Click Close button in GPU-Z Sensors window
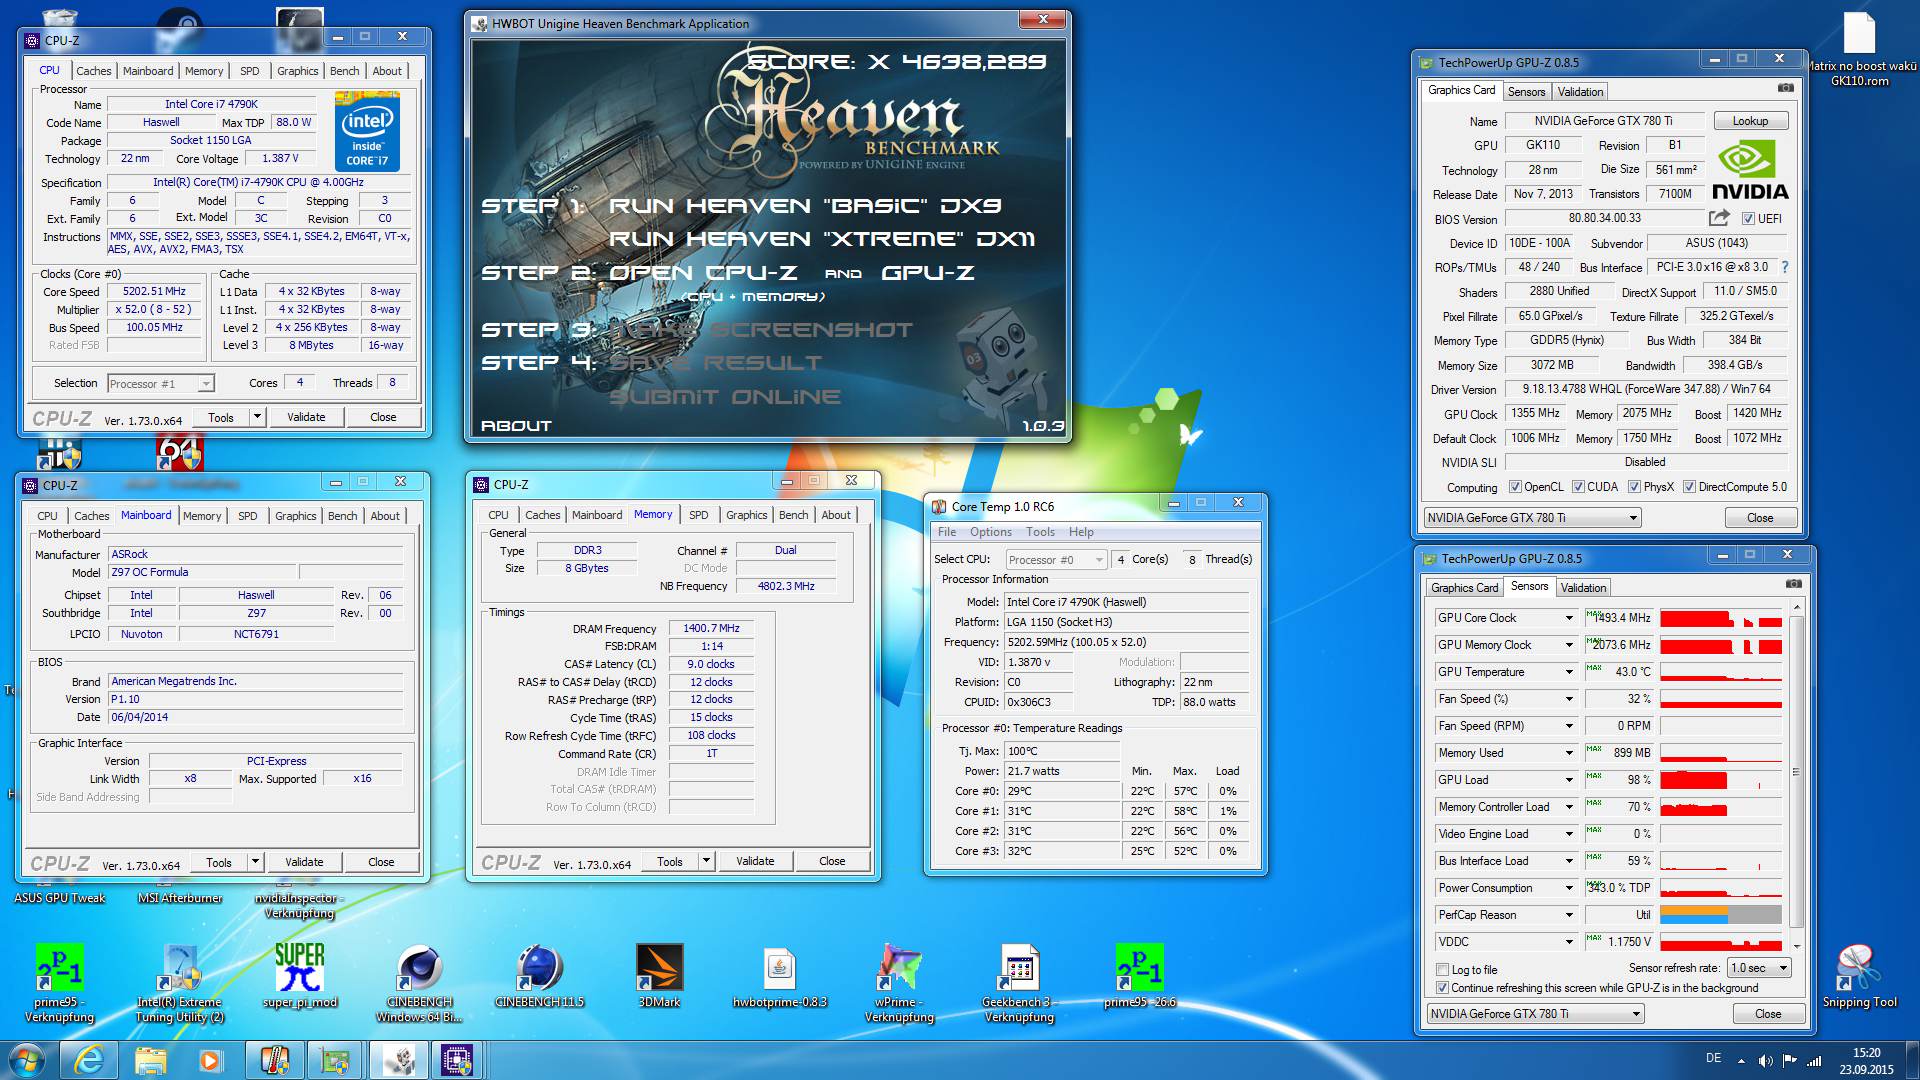 click(1767, 1014)
